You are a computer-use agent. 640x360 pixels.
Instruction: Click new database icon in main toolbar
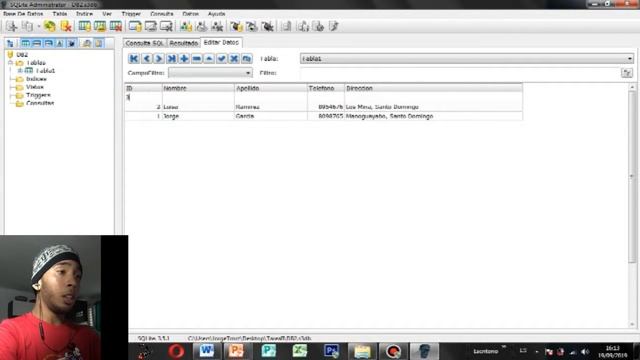point(11,27)
